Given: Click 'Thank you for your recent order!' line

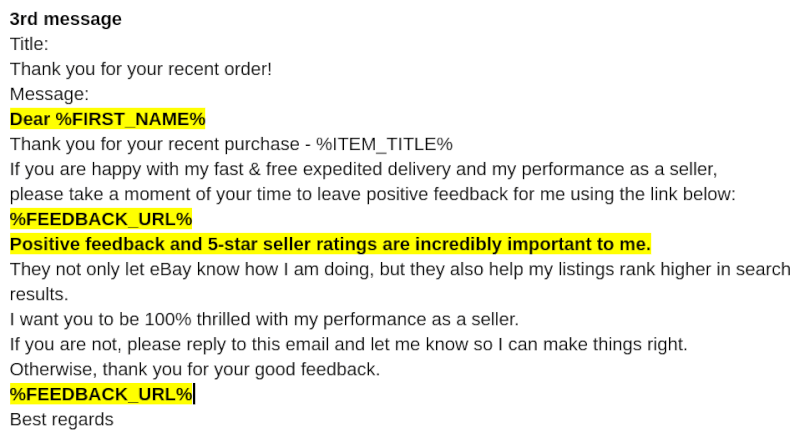Looking at the screenshot, I should (141, 69).
